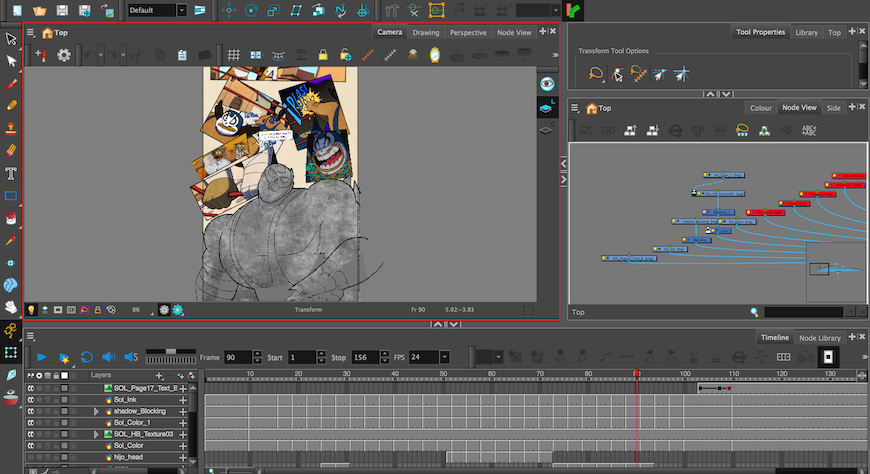Toggle the light table bulb icon

[x=31, y=310]
